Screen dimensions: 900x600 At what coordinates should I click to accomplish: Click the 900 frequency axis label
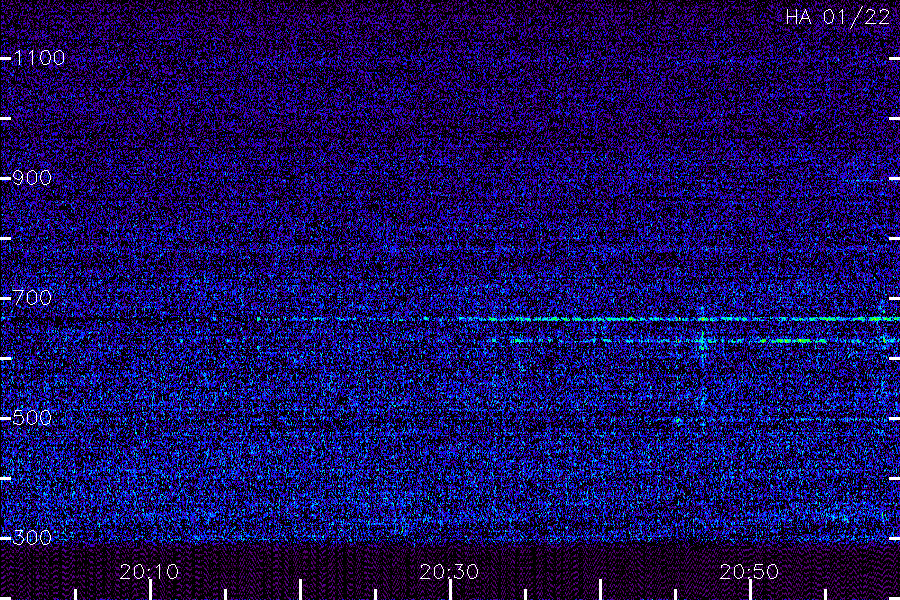point(33,178)
